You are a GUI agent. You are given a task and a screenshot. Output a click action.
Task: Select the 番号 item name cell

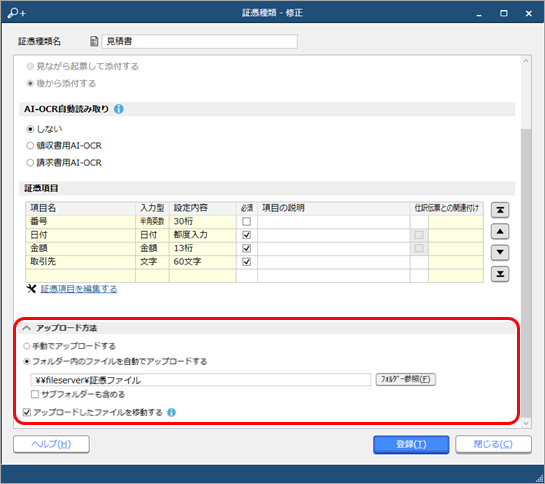[80, 221]
